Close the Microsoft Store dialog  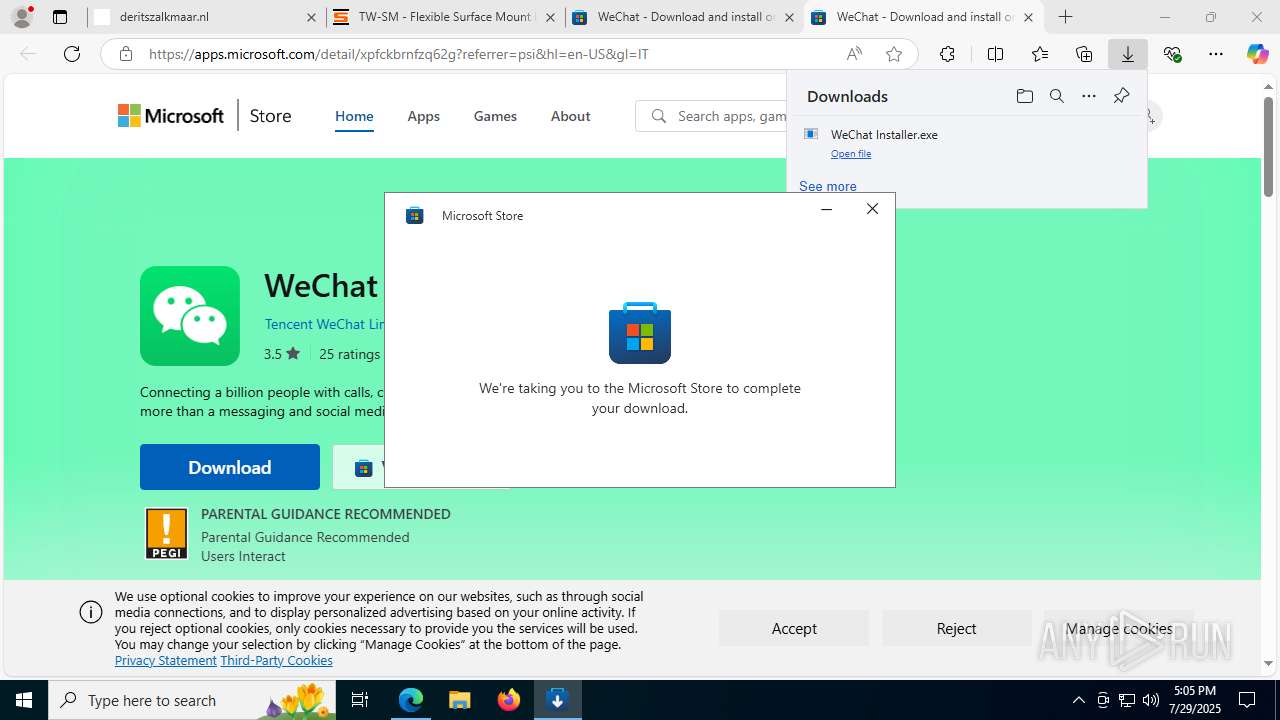tap(872, 209)
